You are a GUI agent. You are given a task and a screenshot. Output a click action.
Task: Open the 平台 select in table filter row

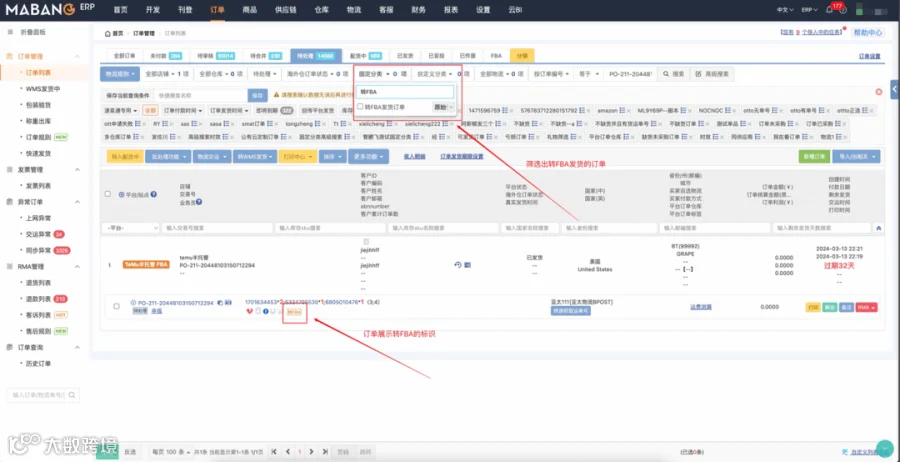pos(130,228)
